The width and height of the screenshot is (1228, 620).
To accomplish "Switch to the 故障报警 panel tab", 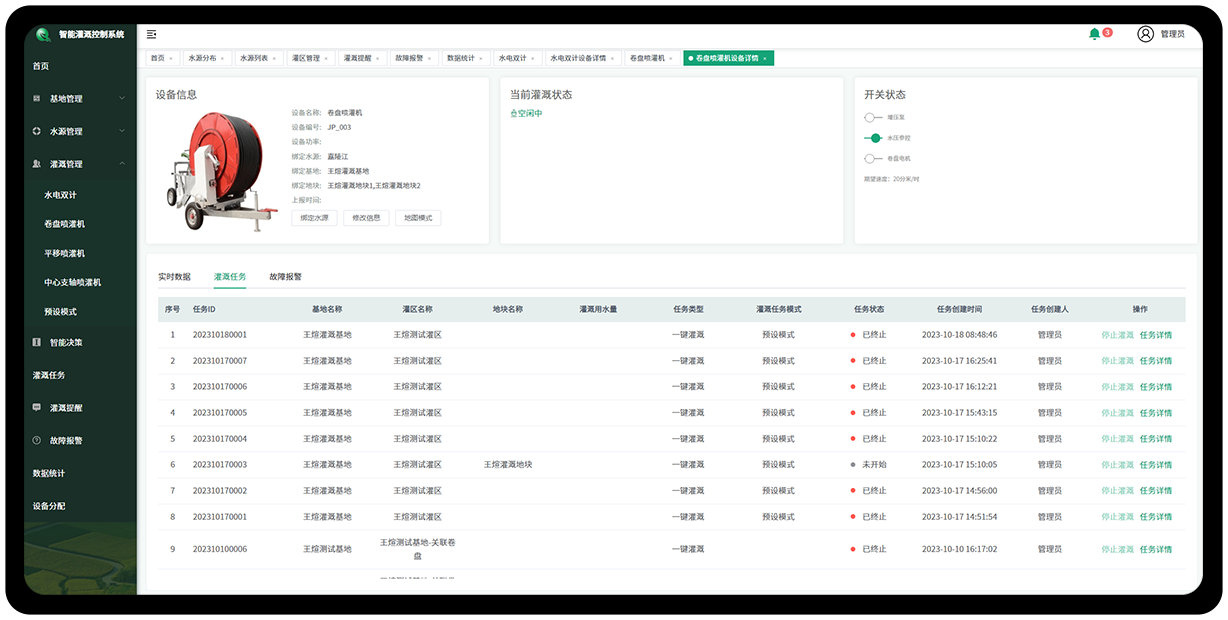I will point(285,277).
